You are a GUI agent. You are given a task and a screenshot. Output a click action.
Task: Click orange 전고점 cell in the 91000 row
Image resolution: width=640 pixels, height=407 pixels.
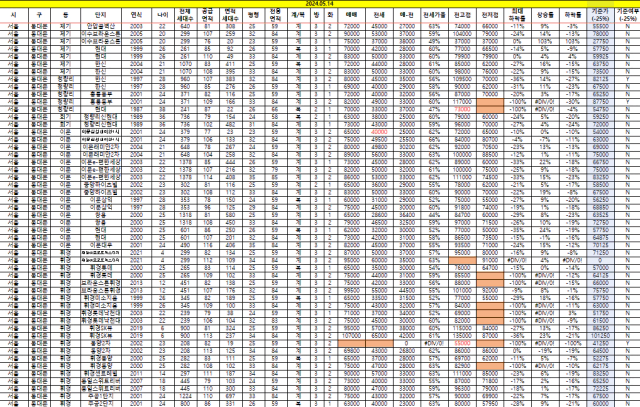[x=462, y=260]
